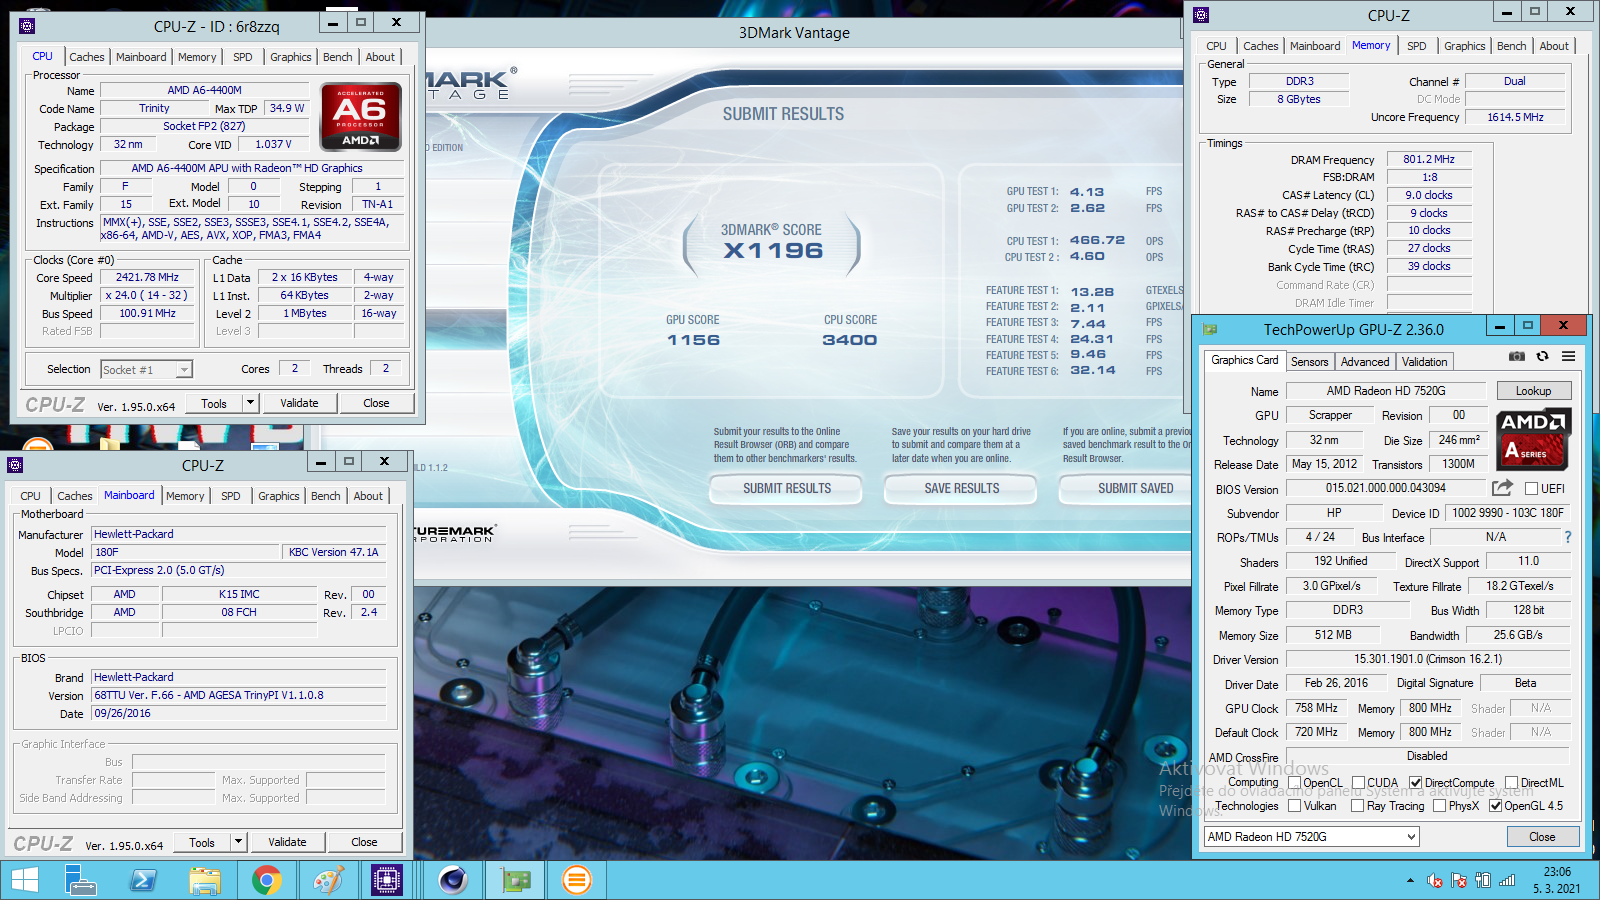This screenshot has height=900, width=1600.
Task: Toggle the Vulkan checkbox
Action: pyautogui.click(x=1294, y=806)
